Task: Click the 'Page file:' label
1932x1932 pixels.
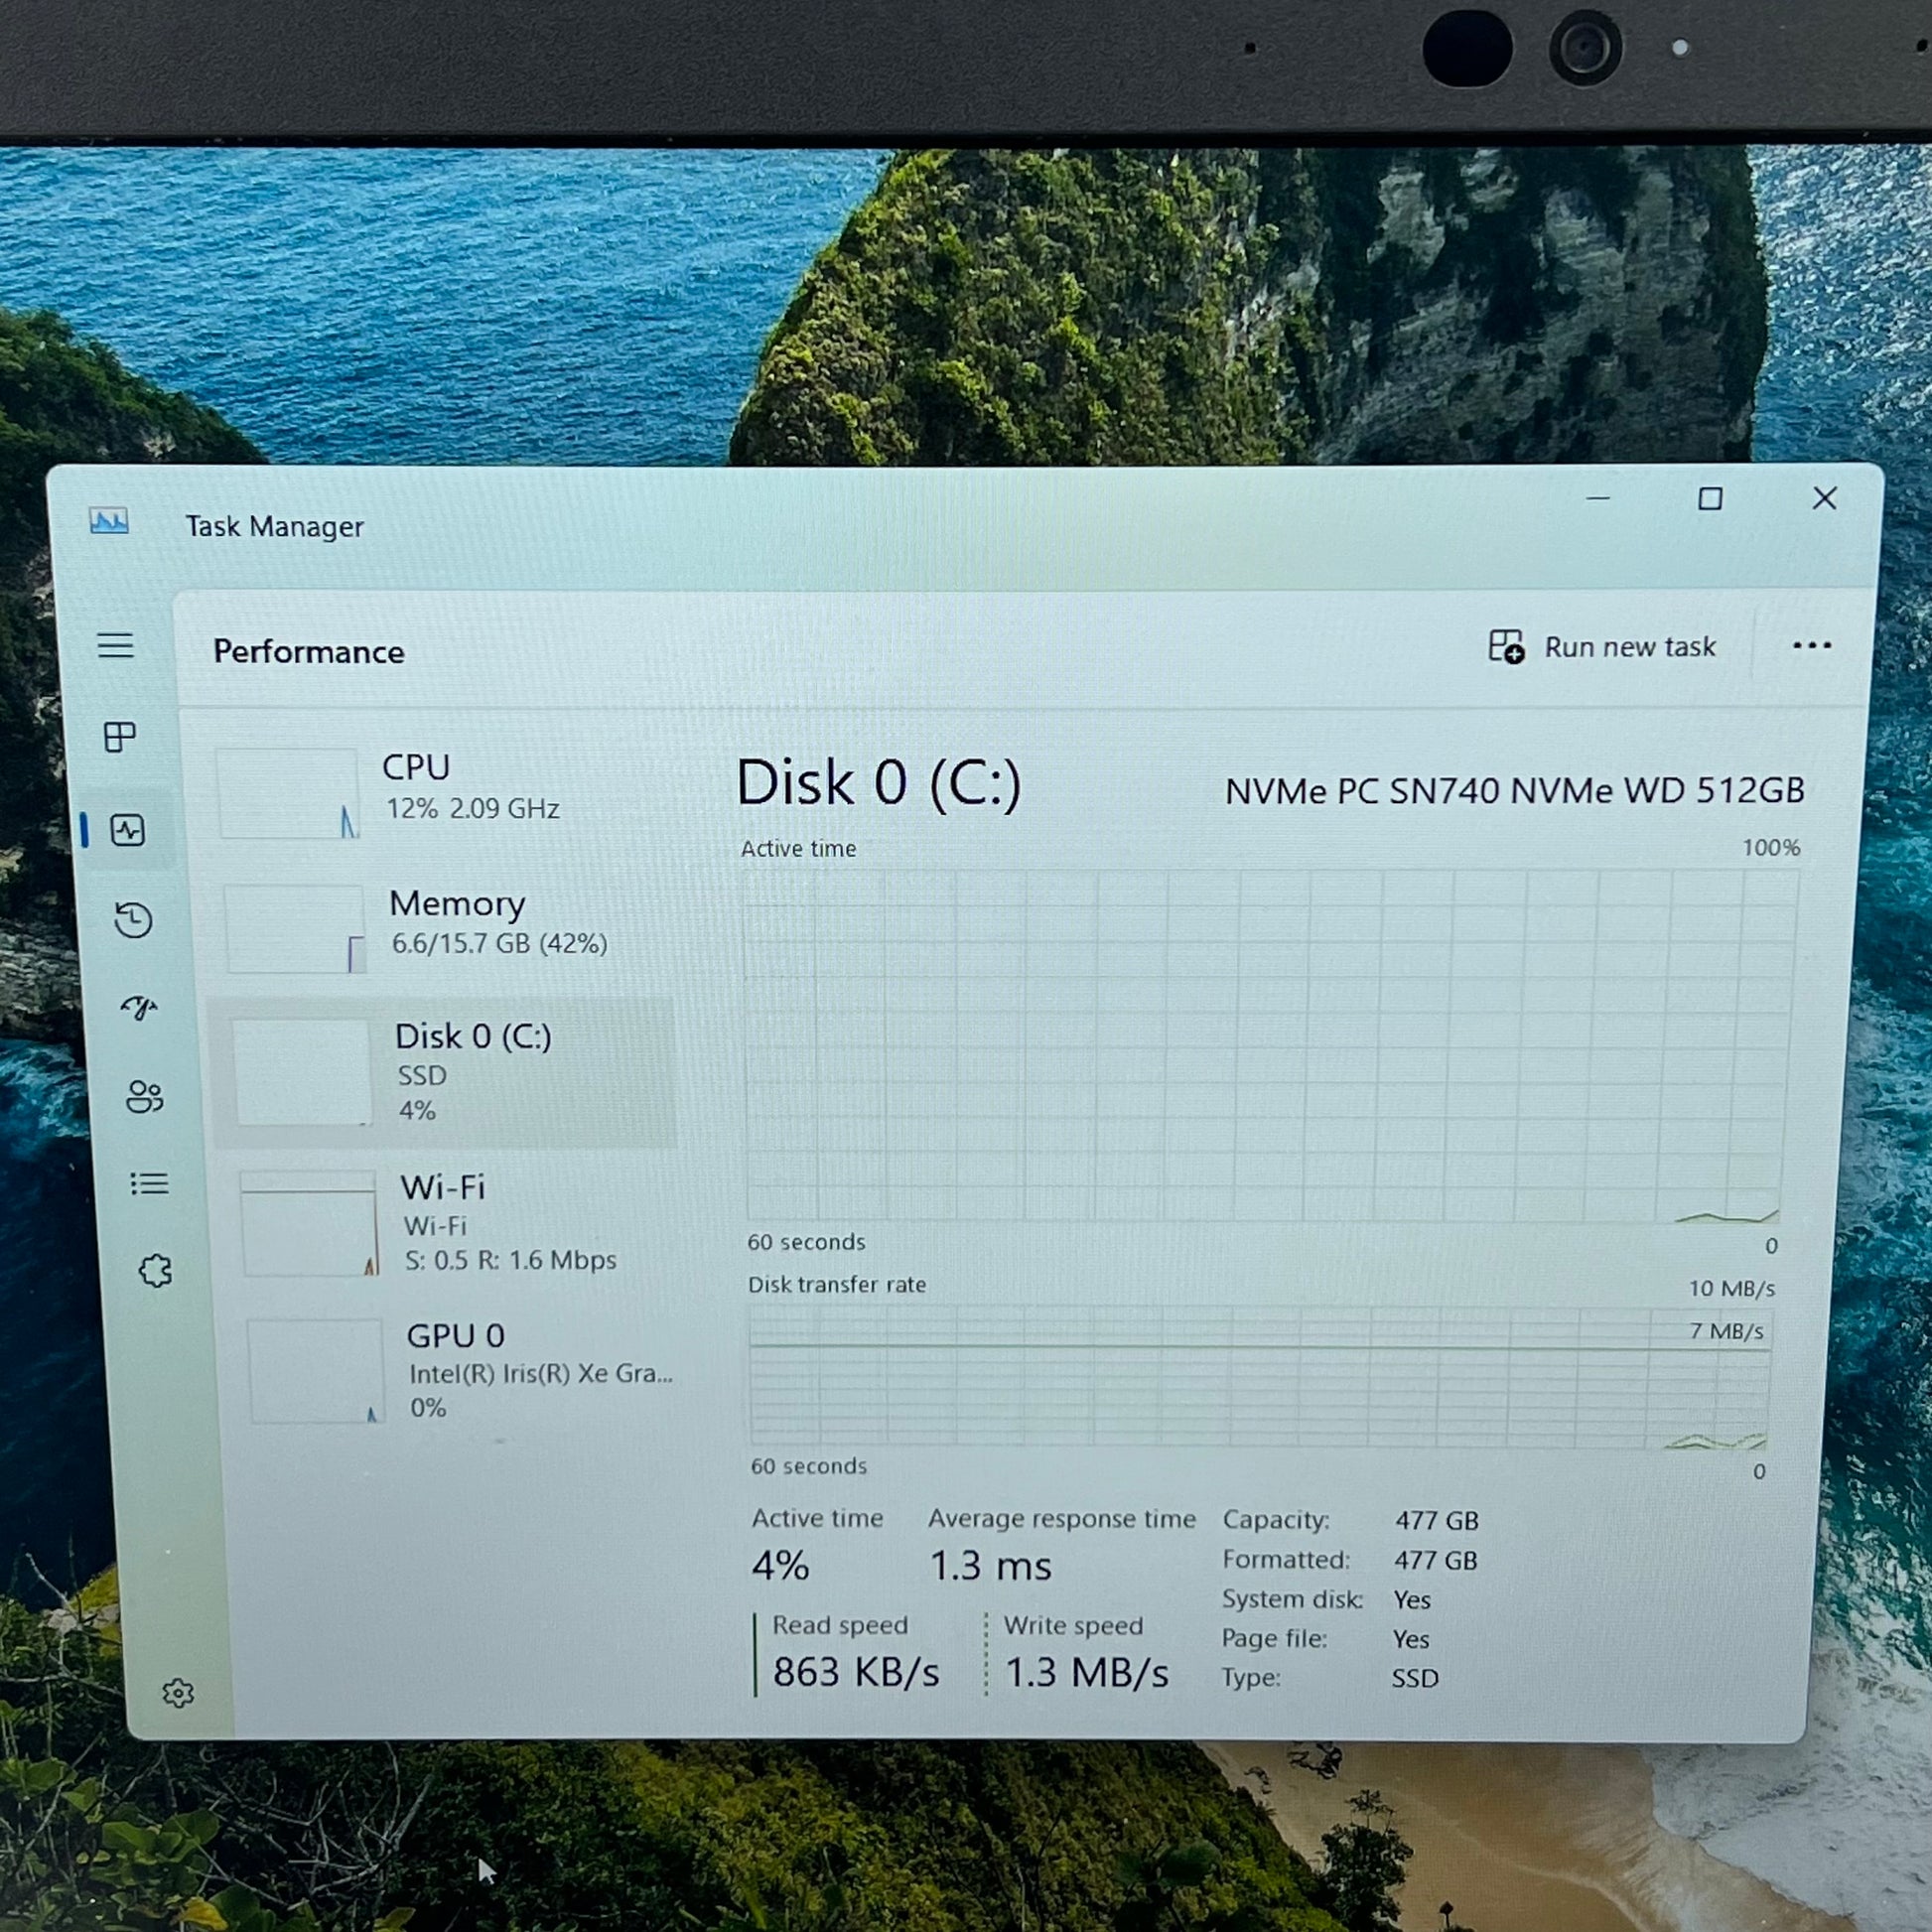Action: 1274,1638
